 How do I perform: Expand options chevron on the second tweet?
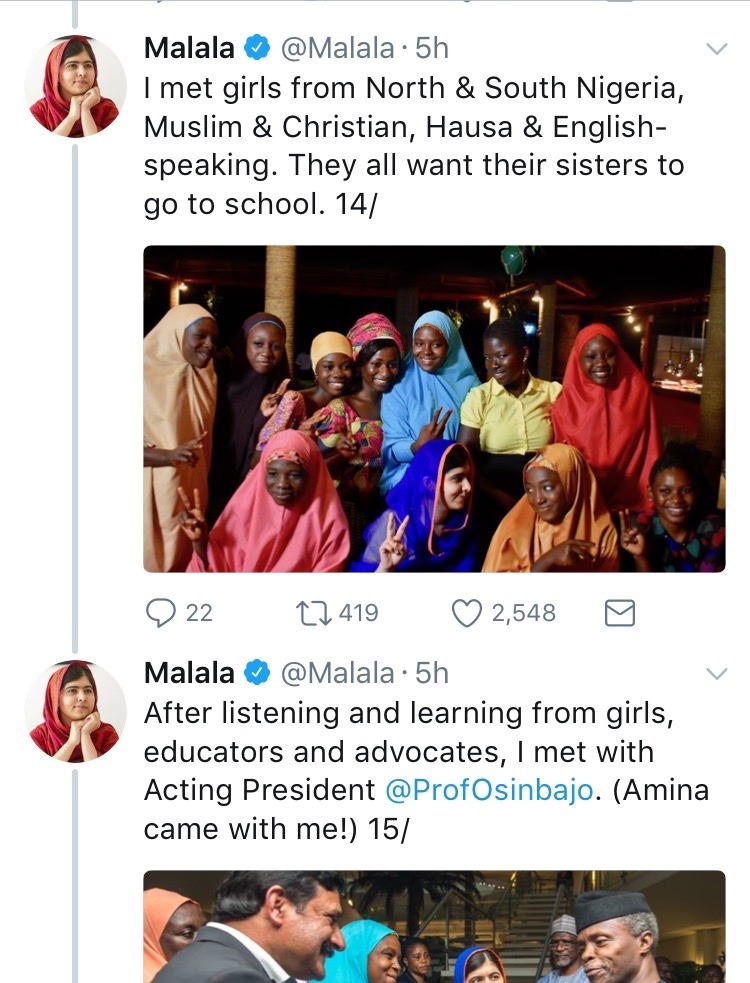click(x=717, y=674)
